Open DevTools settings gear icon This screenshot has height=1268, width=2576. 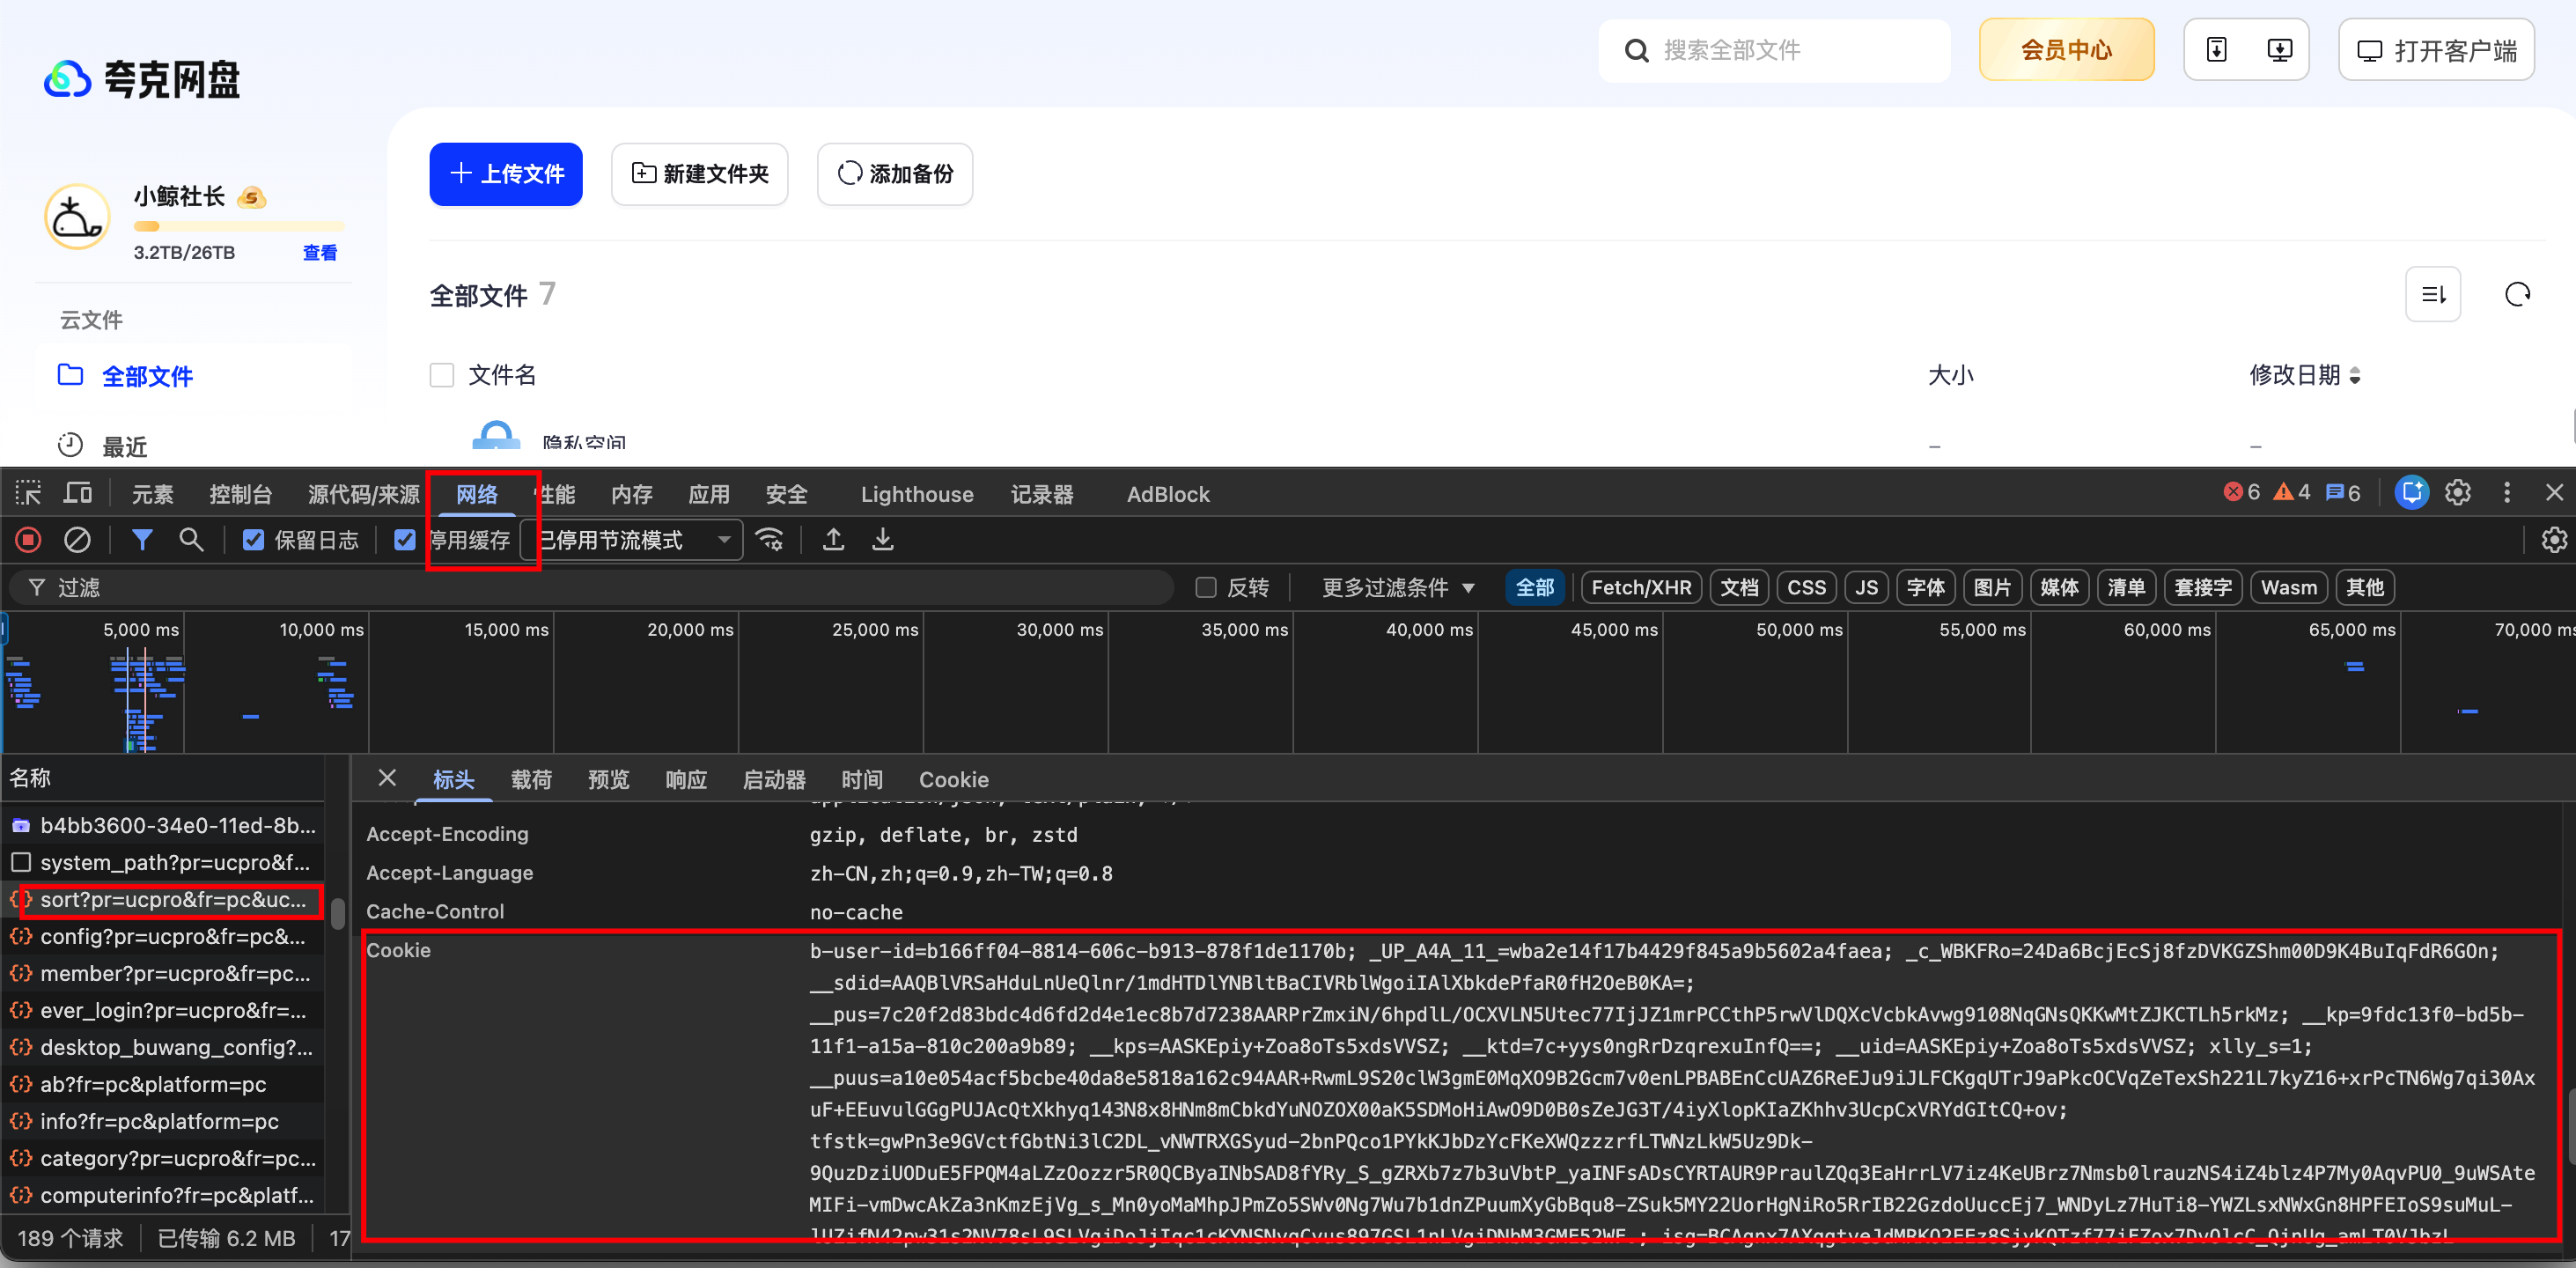(2458, 493)
